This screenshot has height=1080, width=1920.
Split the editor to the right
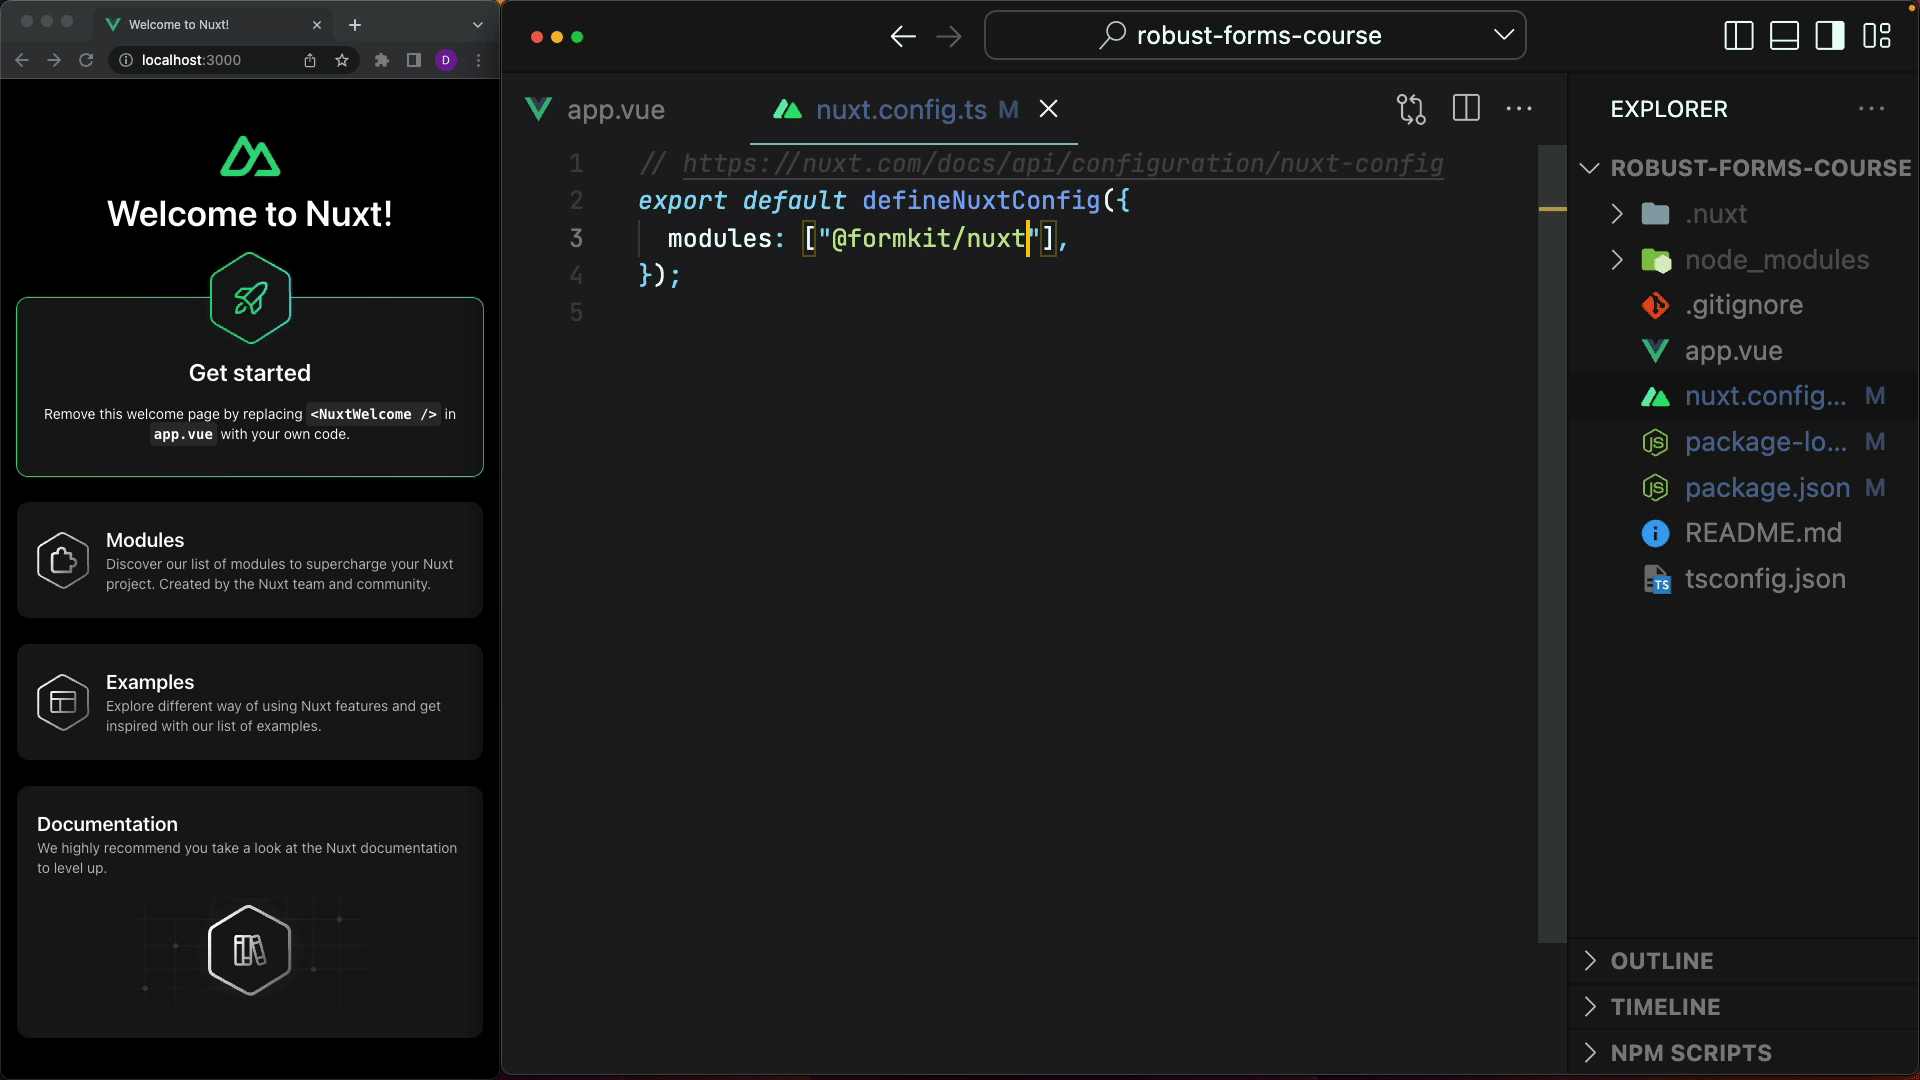pyautogui.click(x=1466, y=108)
